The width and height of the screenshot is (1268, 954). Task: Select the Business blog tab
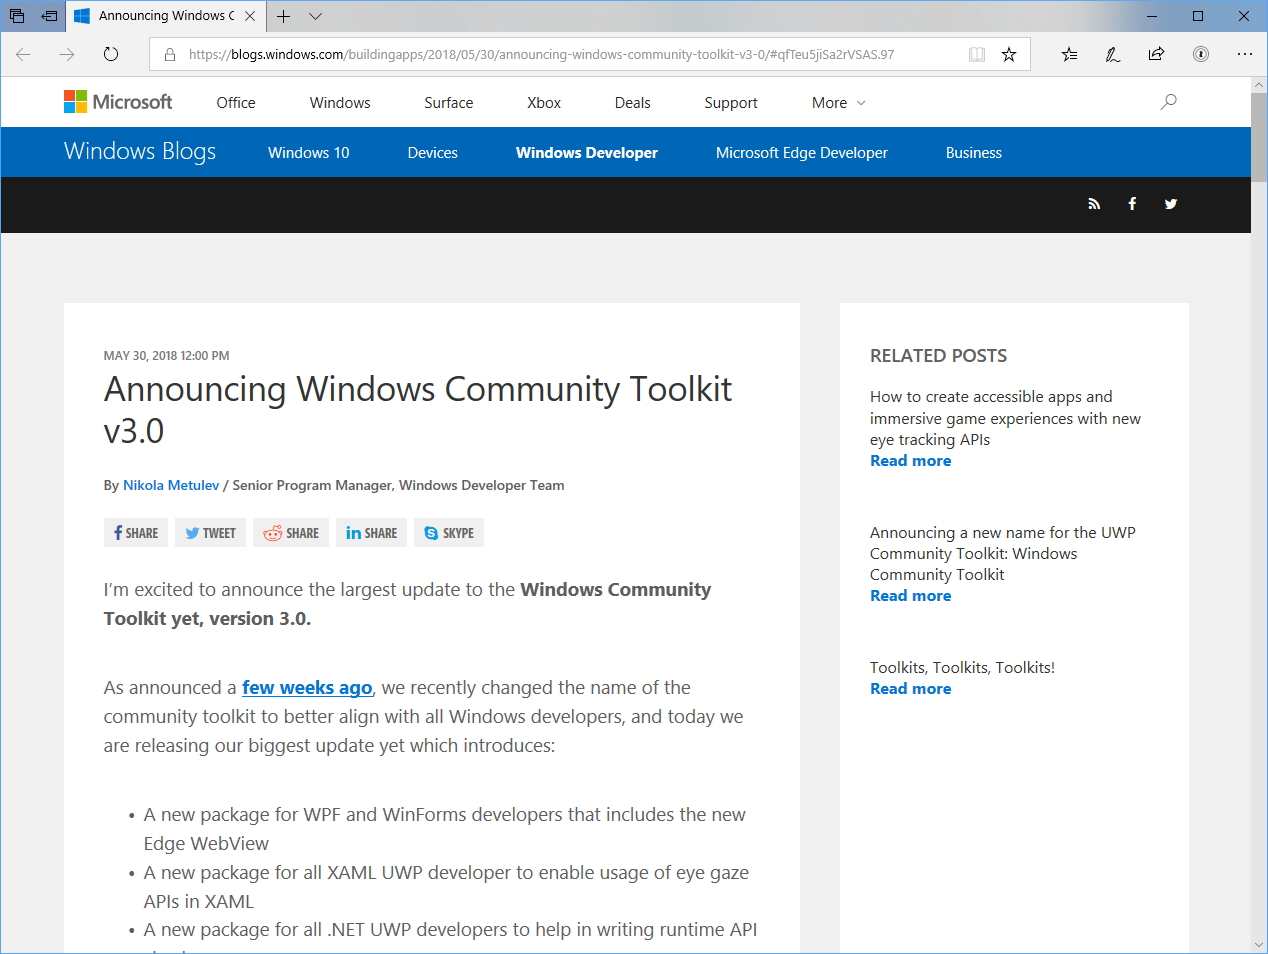pyautogui.click(x=974, y=153)
